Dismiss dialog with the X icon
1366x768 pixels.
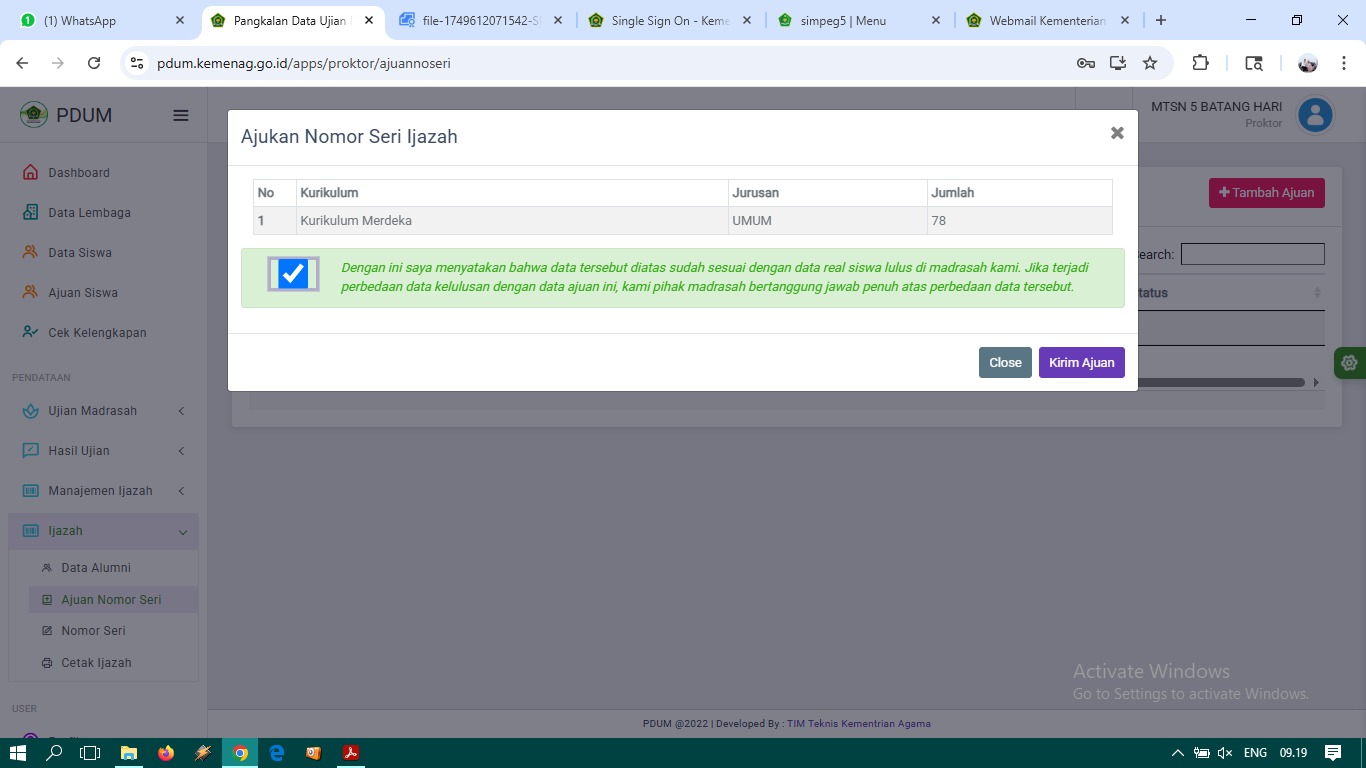(1117, 133)
